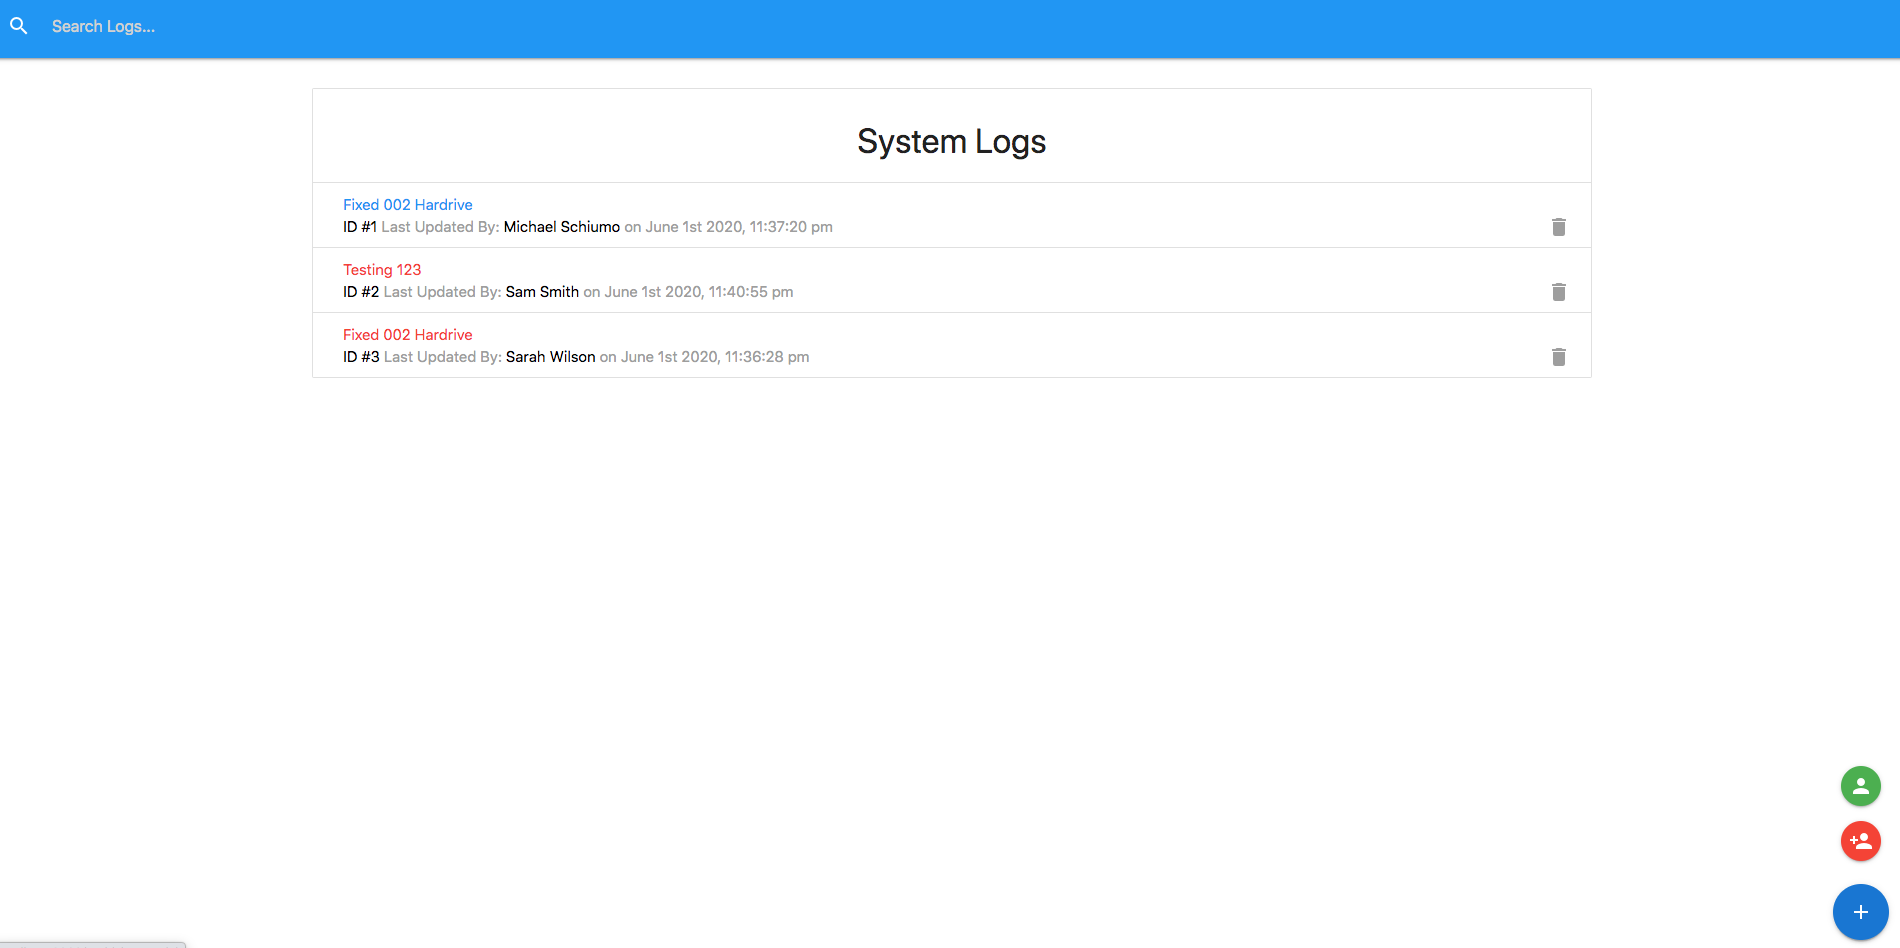
Task: Open the blue Fixed 002 Hardrive log
Action: [408, 205]
